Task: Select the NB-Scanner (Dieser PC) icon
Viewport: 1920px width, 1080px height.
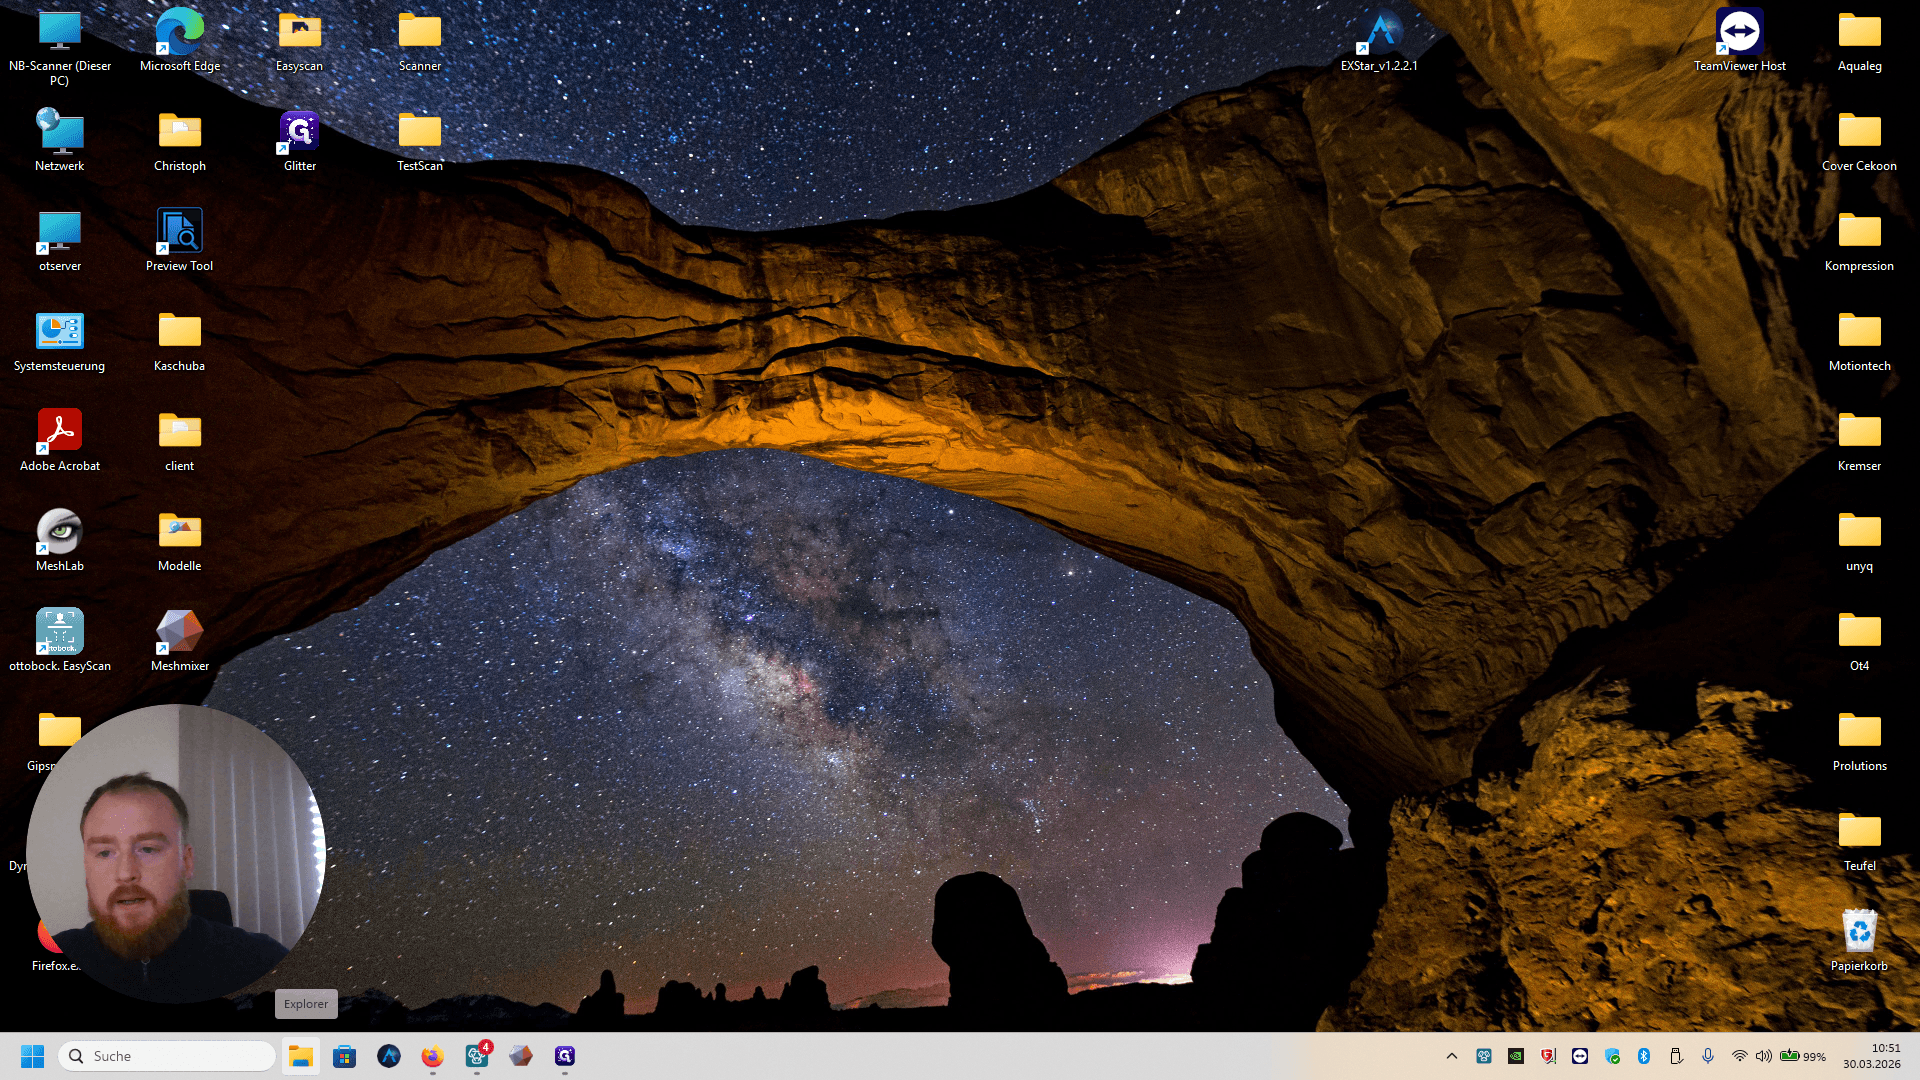Action: point(60,48)
